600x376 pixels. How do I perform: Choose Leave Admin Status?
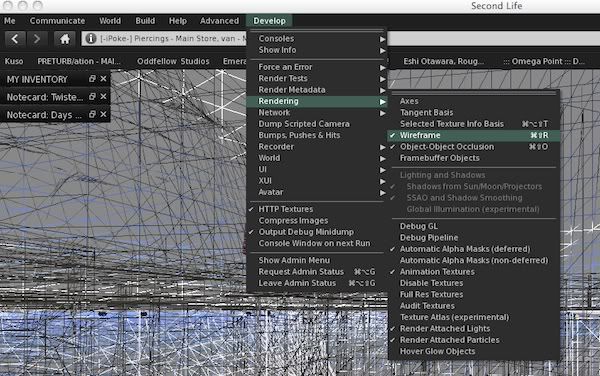(317, 283)
